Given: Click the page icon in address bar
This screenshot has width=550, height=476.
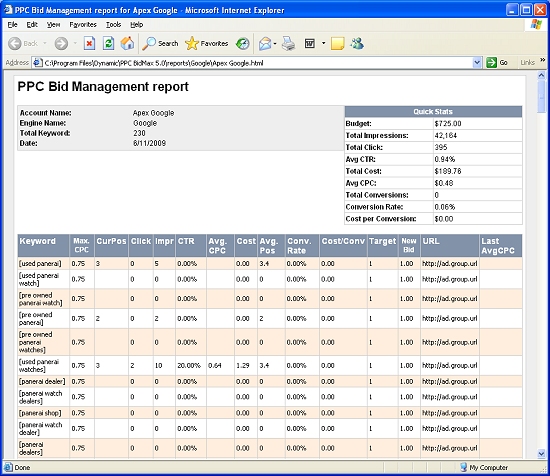Looking at the screenshot, I should [x=37, y=63].
